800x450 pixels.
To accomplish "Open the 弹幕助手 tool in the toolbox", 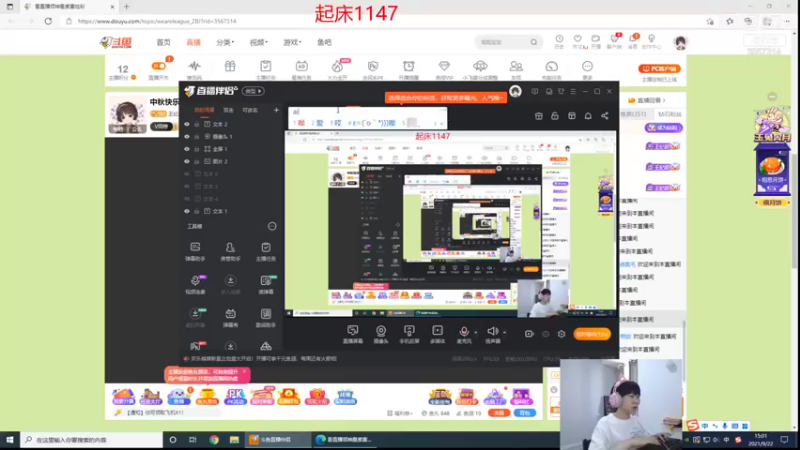I will (195, 252).
